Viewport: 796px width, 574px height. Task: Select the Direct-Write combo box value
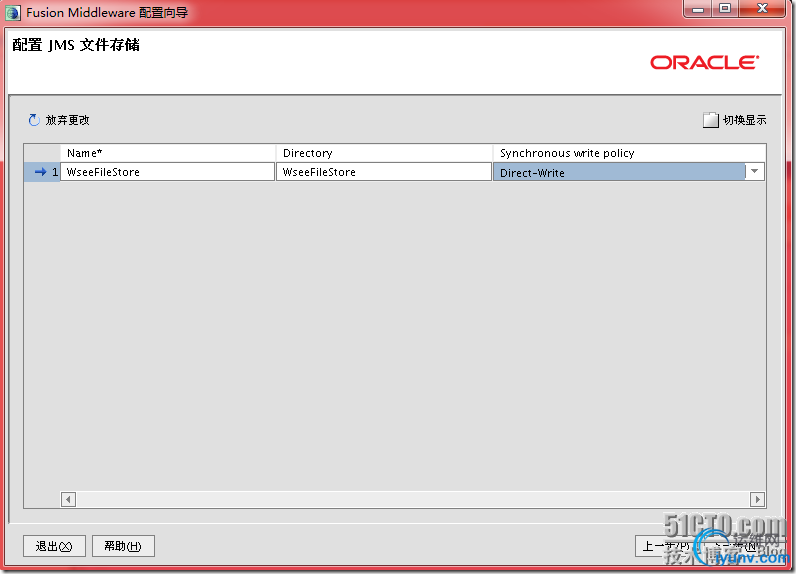click(x=619, y=172)
